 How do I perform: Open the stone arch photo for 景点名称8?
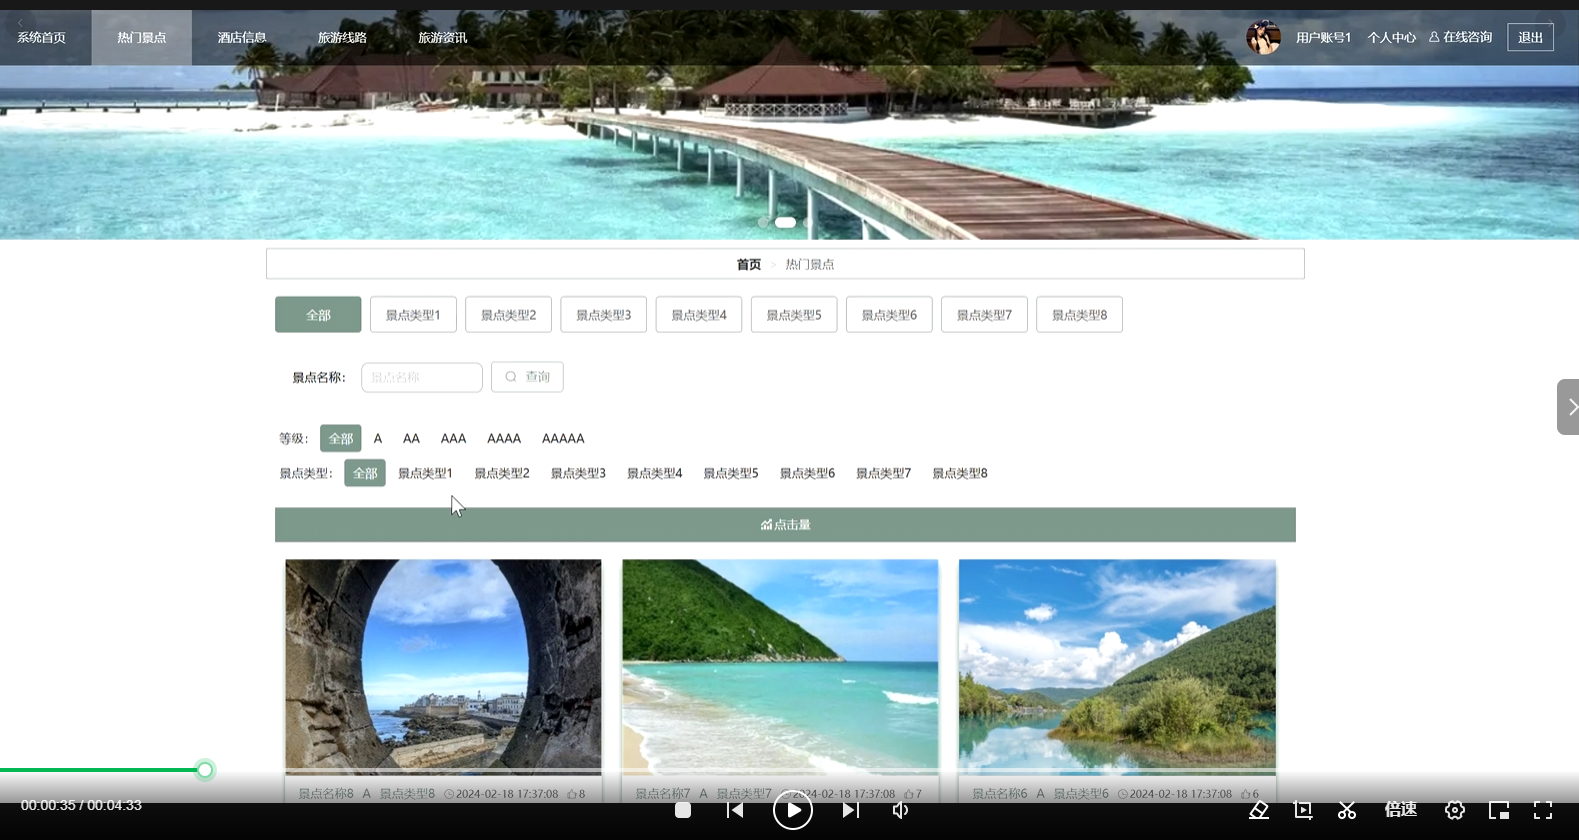[x=443, y=665]
